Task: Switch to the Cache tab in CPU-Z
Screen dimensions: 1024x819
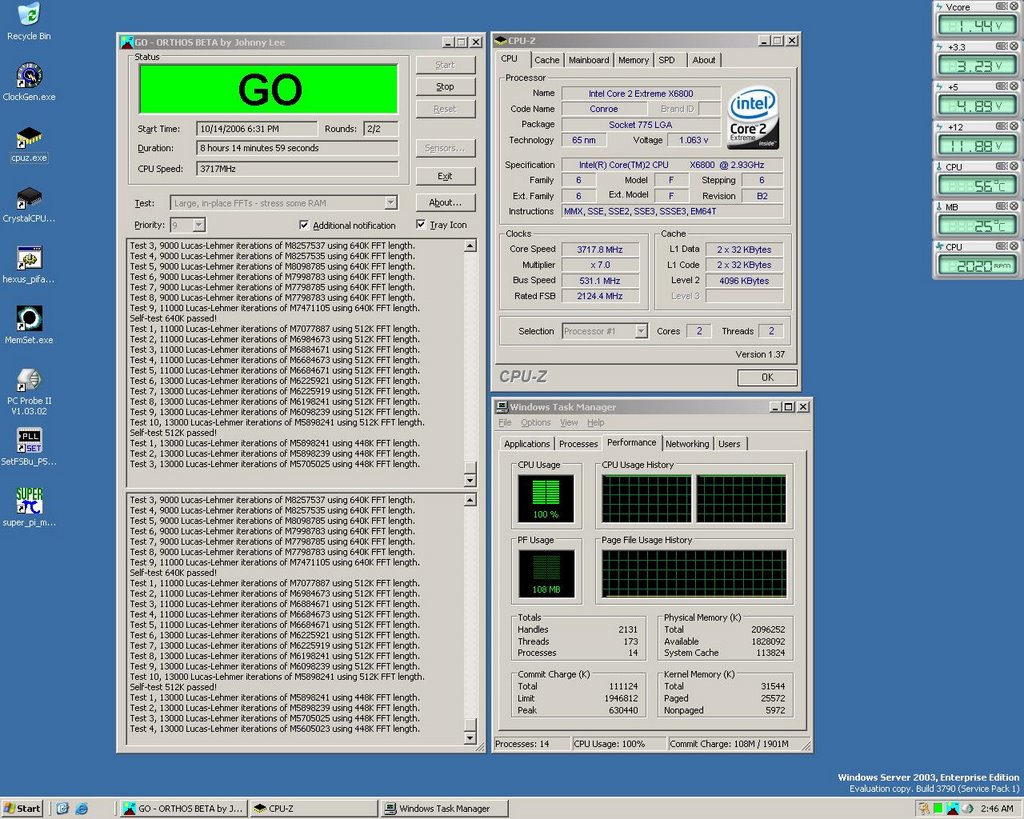Action: click(547, 60)
